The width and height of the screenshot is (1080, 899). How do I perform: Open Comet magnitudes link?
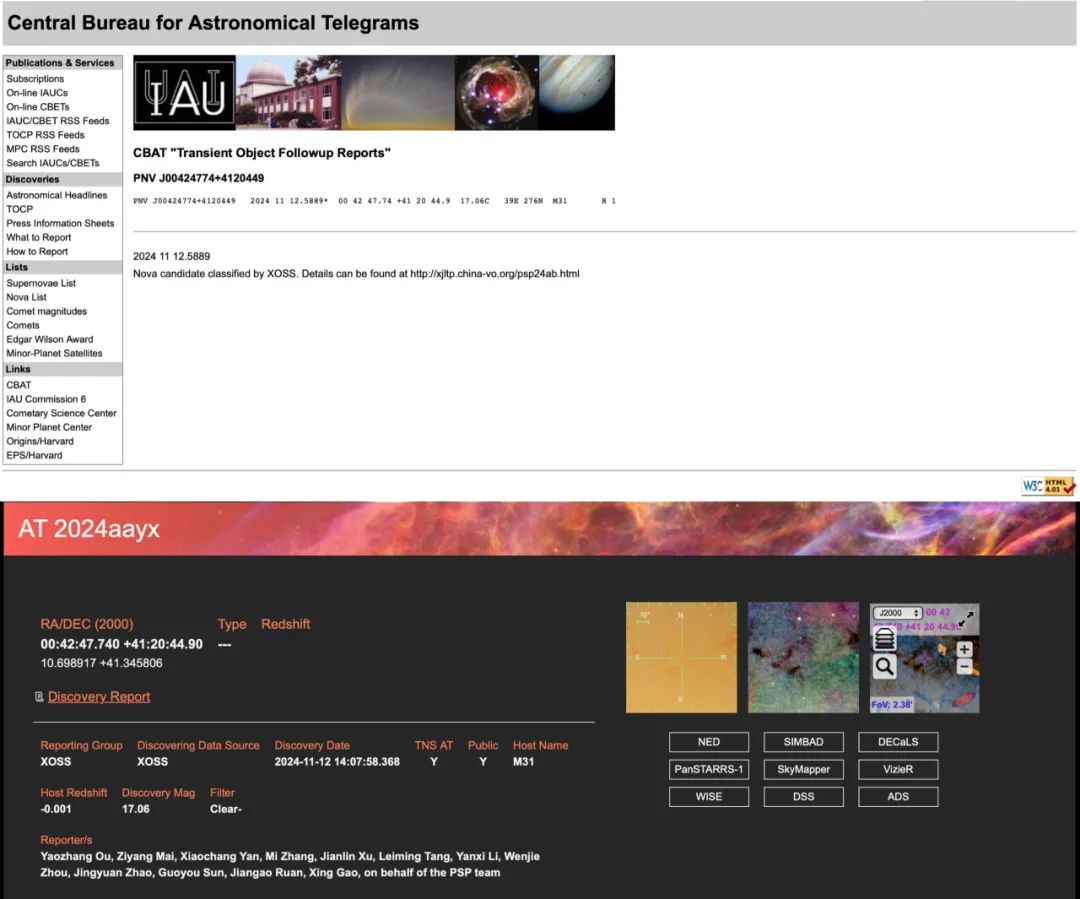click(x=47, y=311)
